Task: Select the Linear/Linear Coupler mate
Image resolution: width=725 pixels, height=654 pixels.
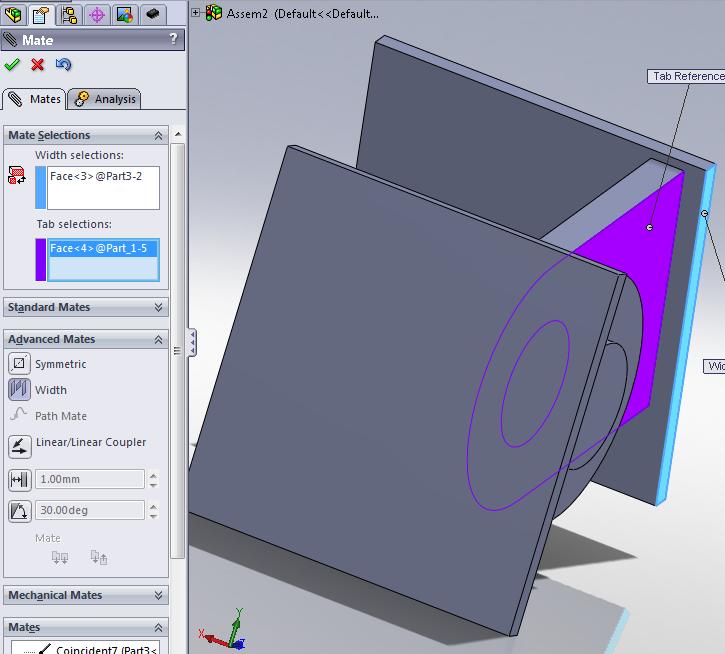Action: point(19,446)
